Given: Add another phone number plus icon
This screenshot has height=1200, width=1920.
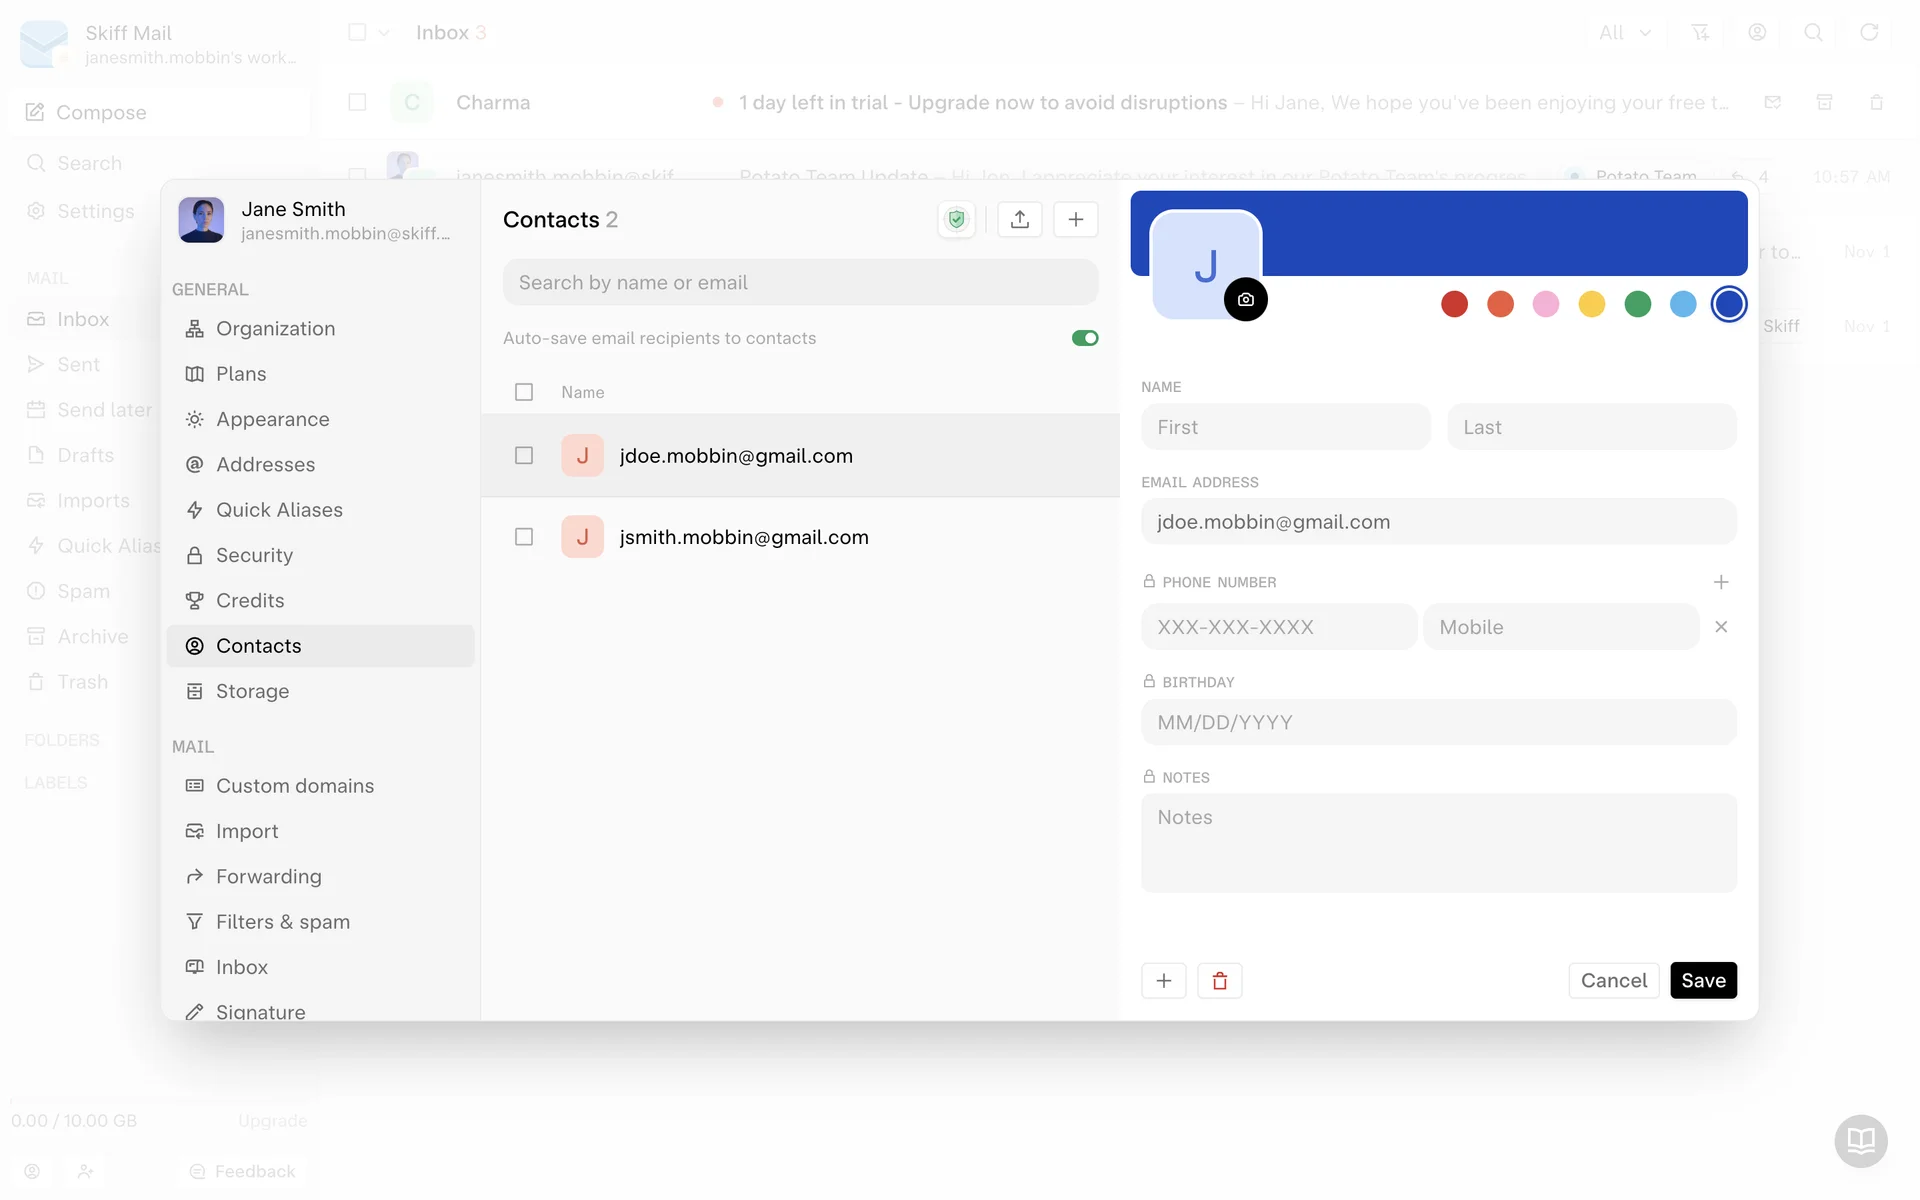Looking at the screenshot, I should point(1720,582).
